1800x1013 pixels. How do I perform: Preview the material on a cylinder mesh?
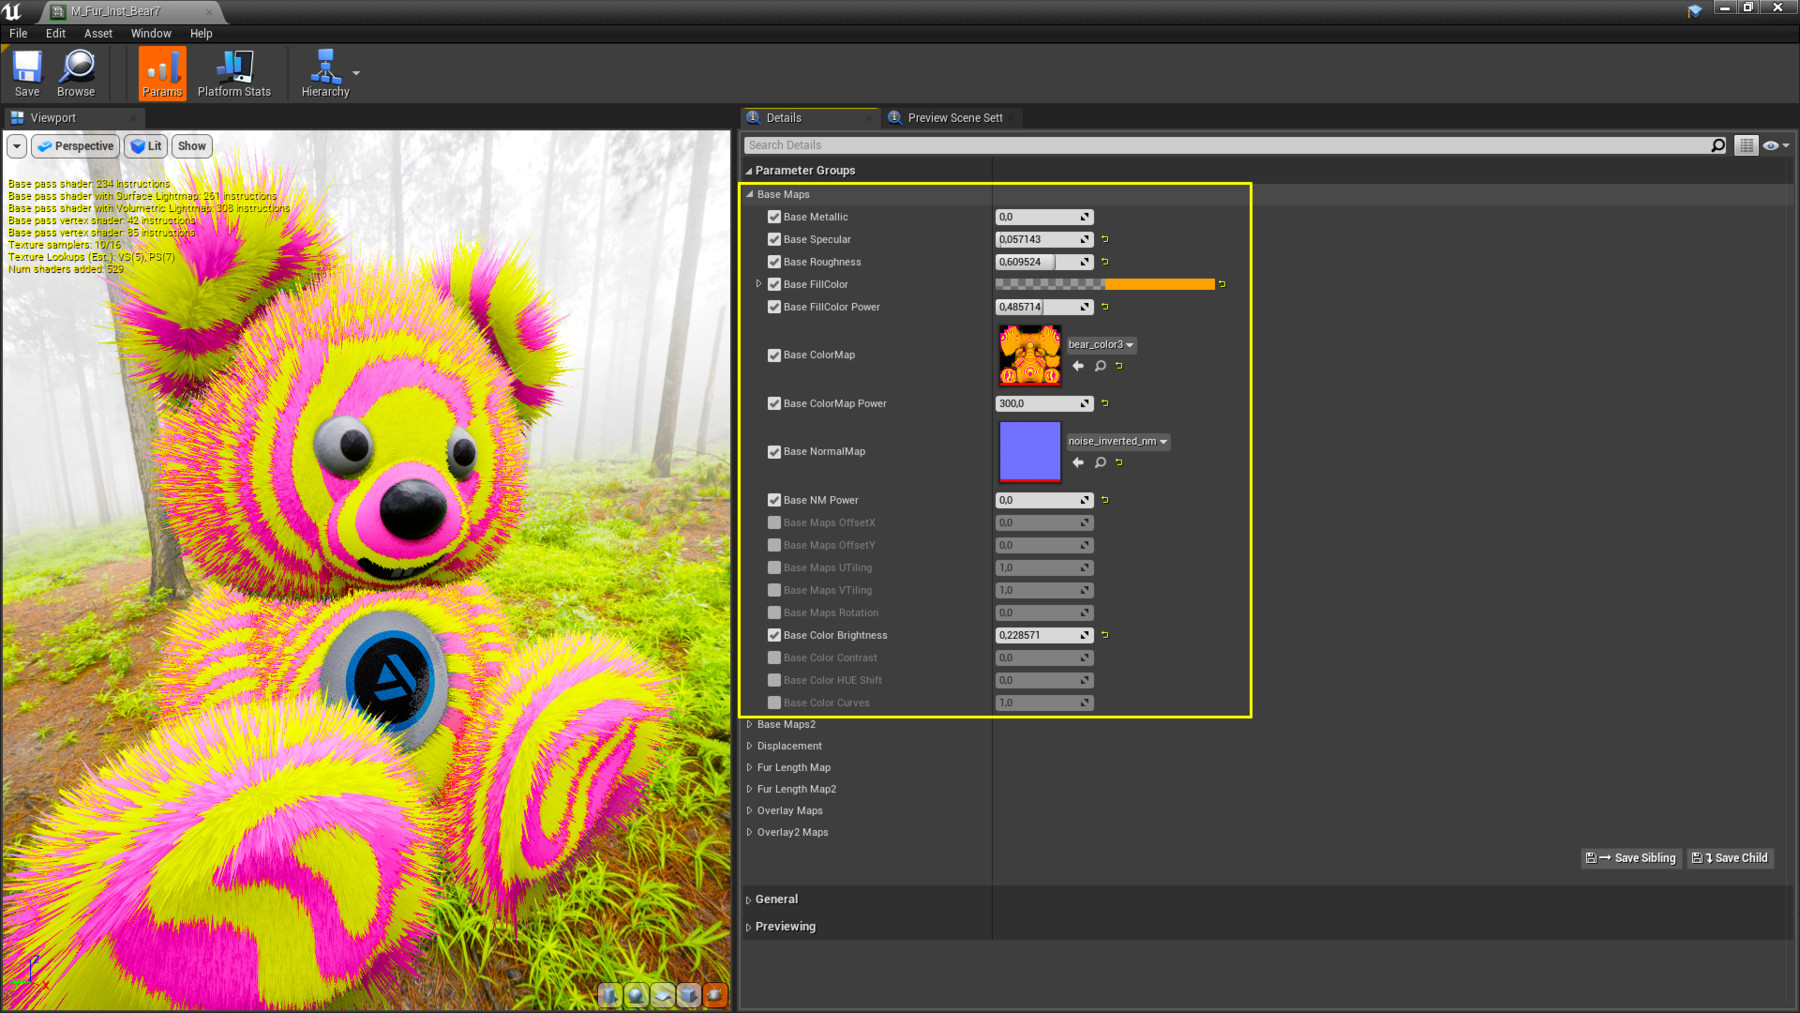[x=609, y=995]
